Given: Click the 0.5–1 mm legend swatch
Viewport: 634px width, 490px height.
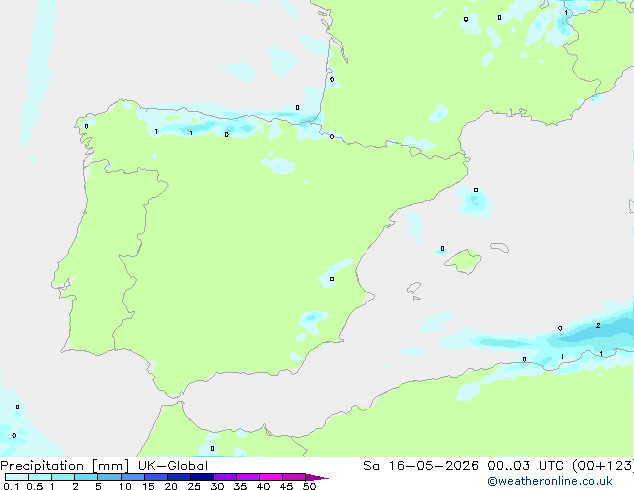Looking at the screenshot, I should pyautogui.click(x=40, y=477).
